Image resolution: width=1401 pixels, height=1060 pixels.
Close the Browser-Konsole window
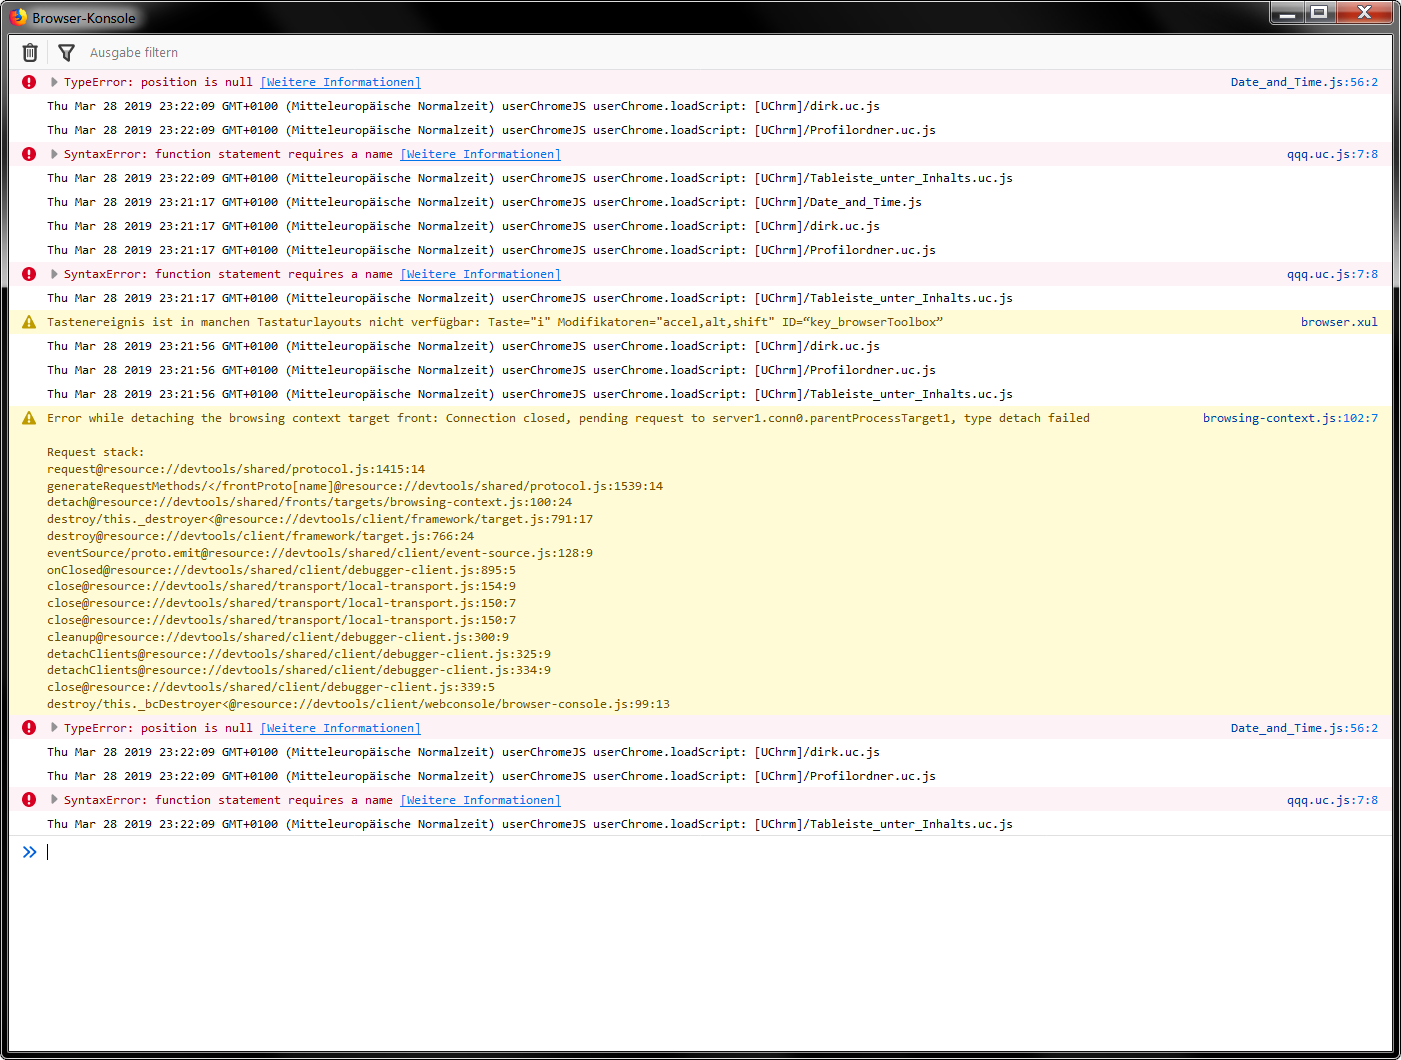[1364, 13]
